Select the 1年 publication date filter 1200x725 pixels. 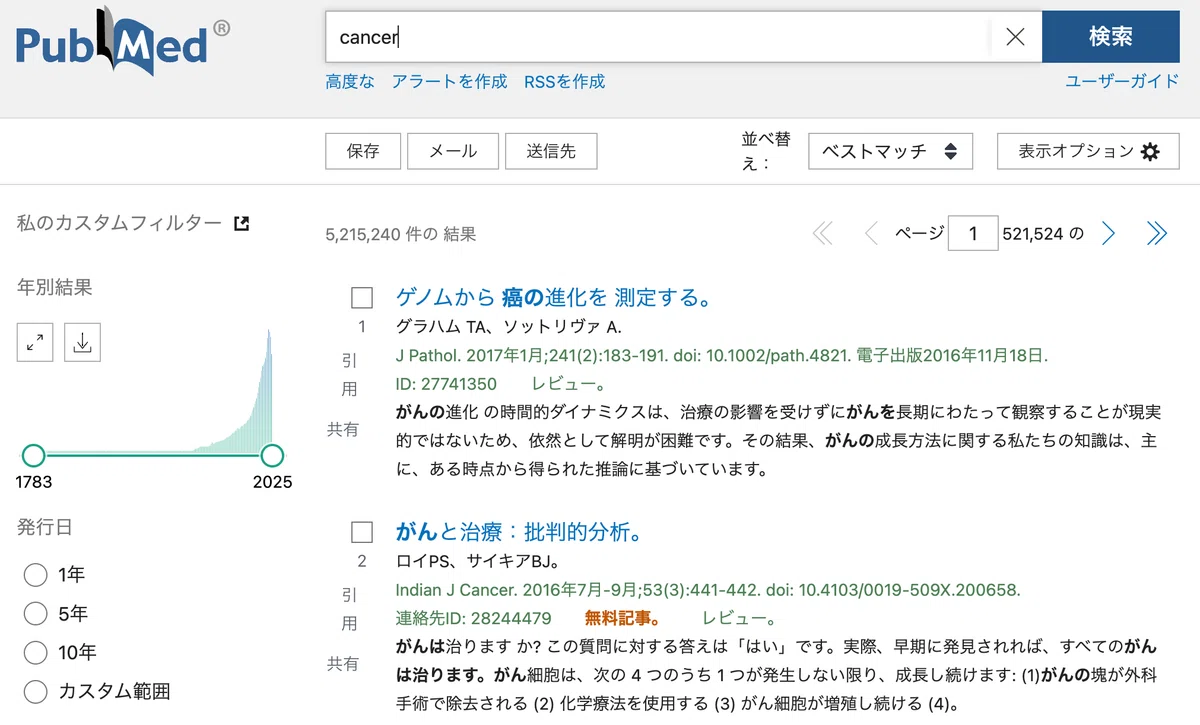(35, 575)
